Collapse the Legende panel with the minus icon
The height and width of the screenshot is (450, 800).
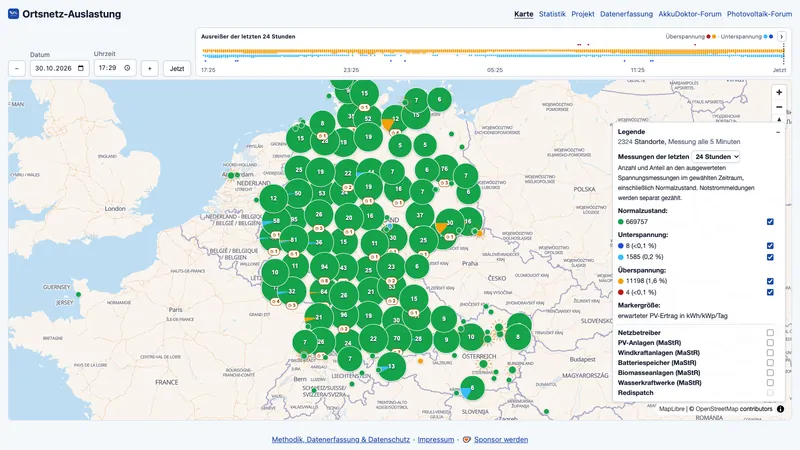[x=778, y=132]
